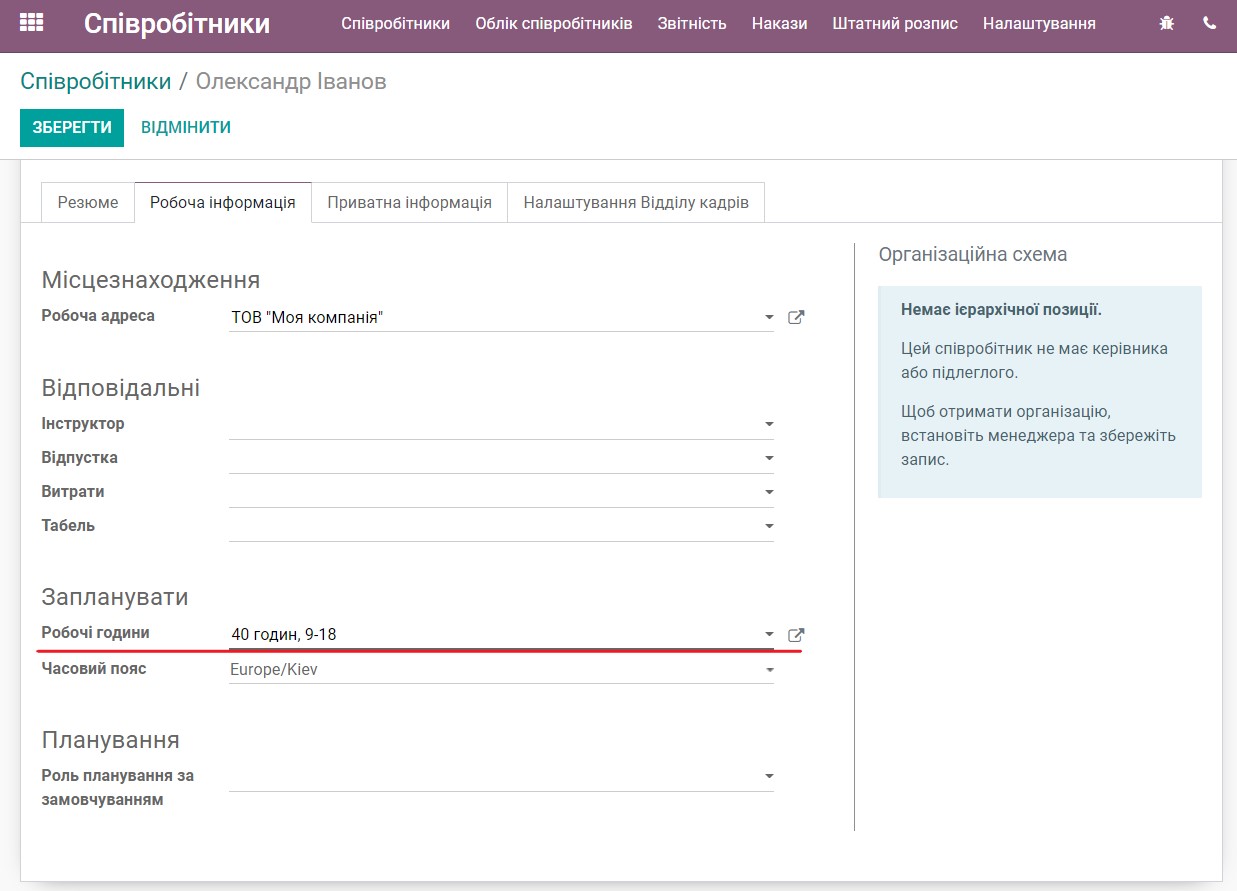Viewport: 1237px width, 891px height.
Task: Open the Налаштування Відділу кадрів tab
Action: 637,202
